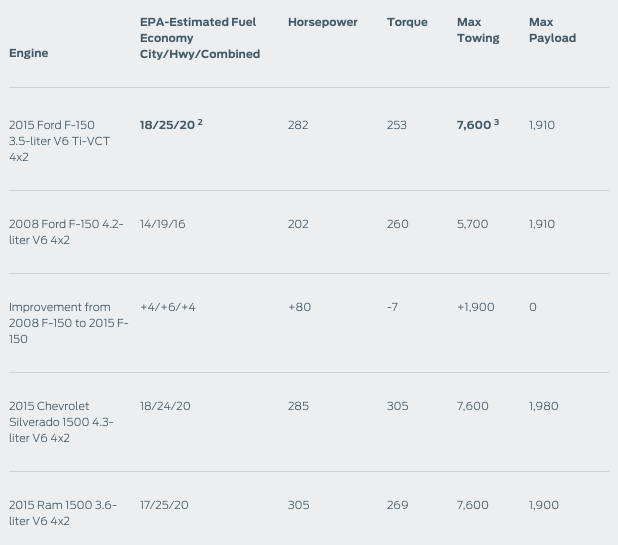Click the Max Payload column header
The width and height of the screenshot is (618, 545).
pyautogui.click(x=552, y=30)
